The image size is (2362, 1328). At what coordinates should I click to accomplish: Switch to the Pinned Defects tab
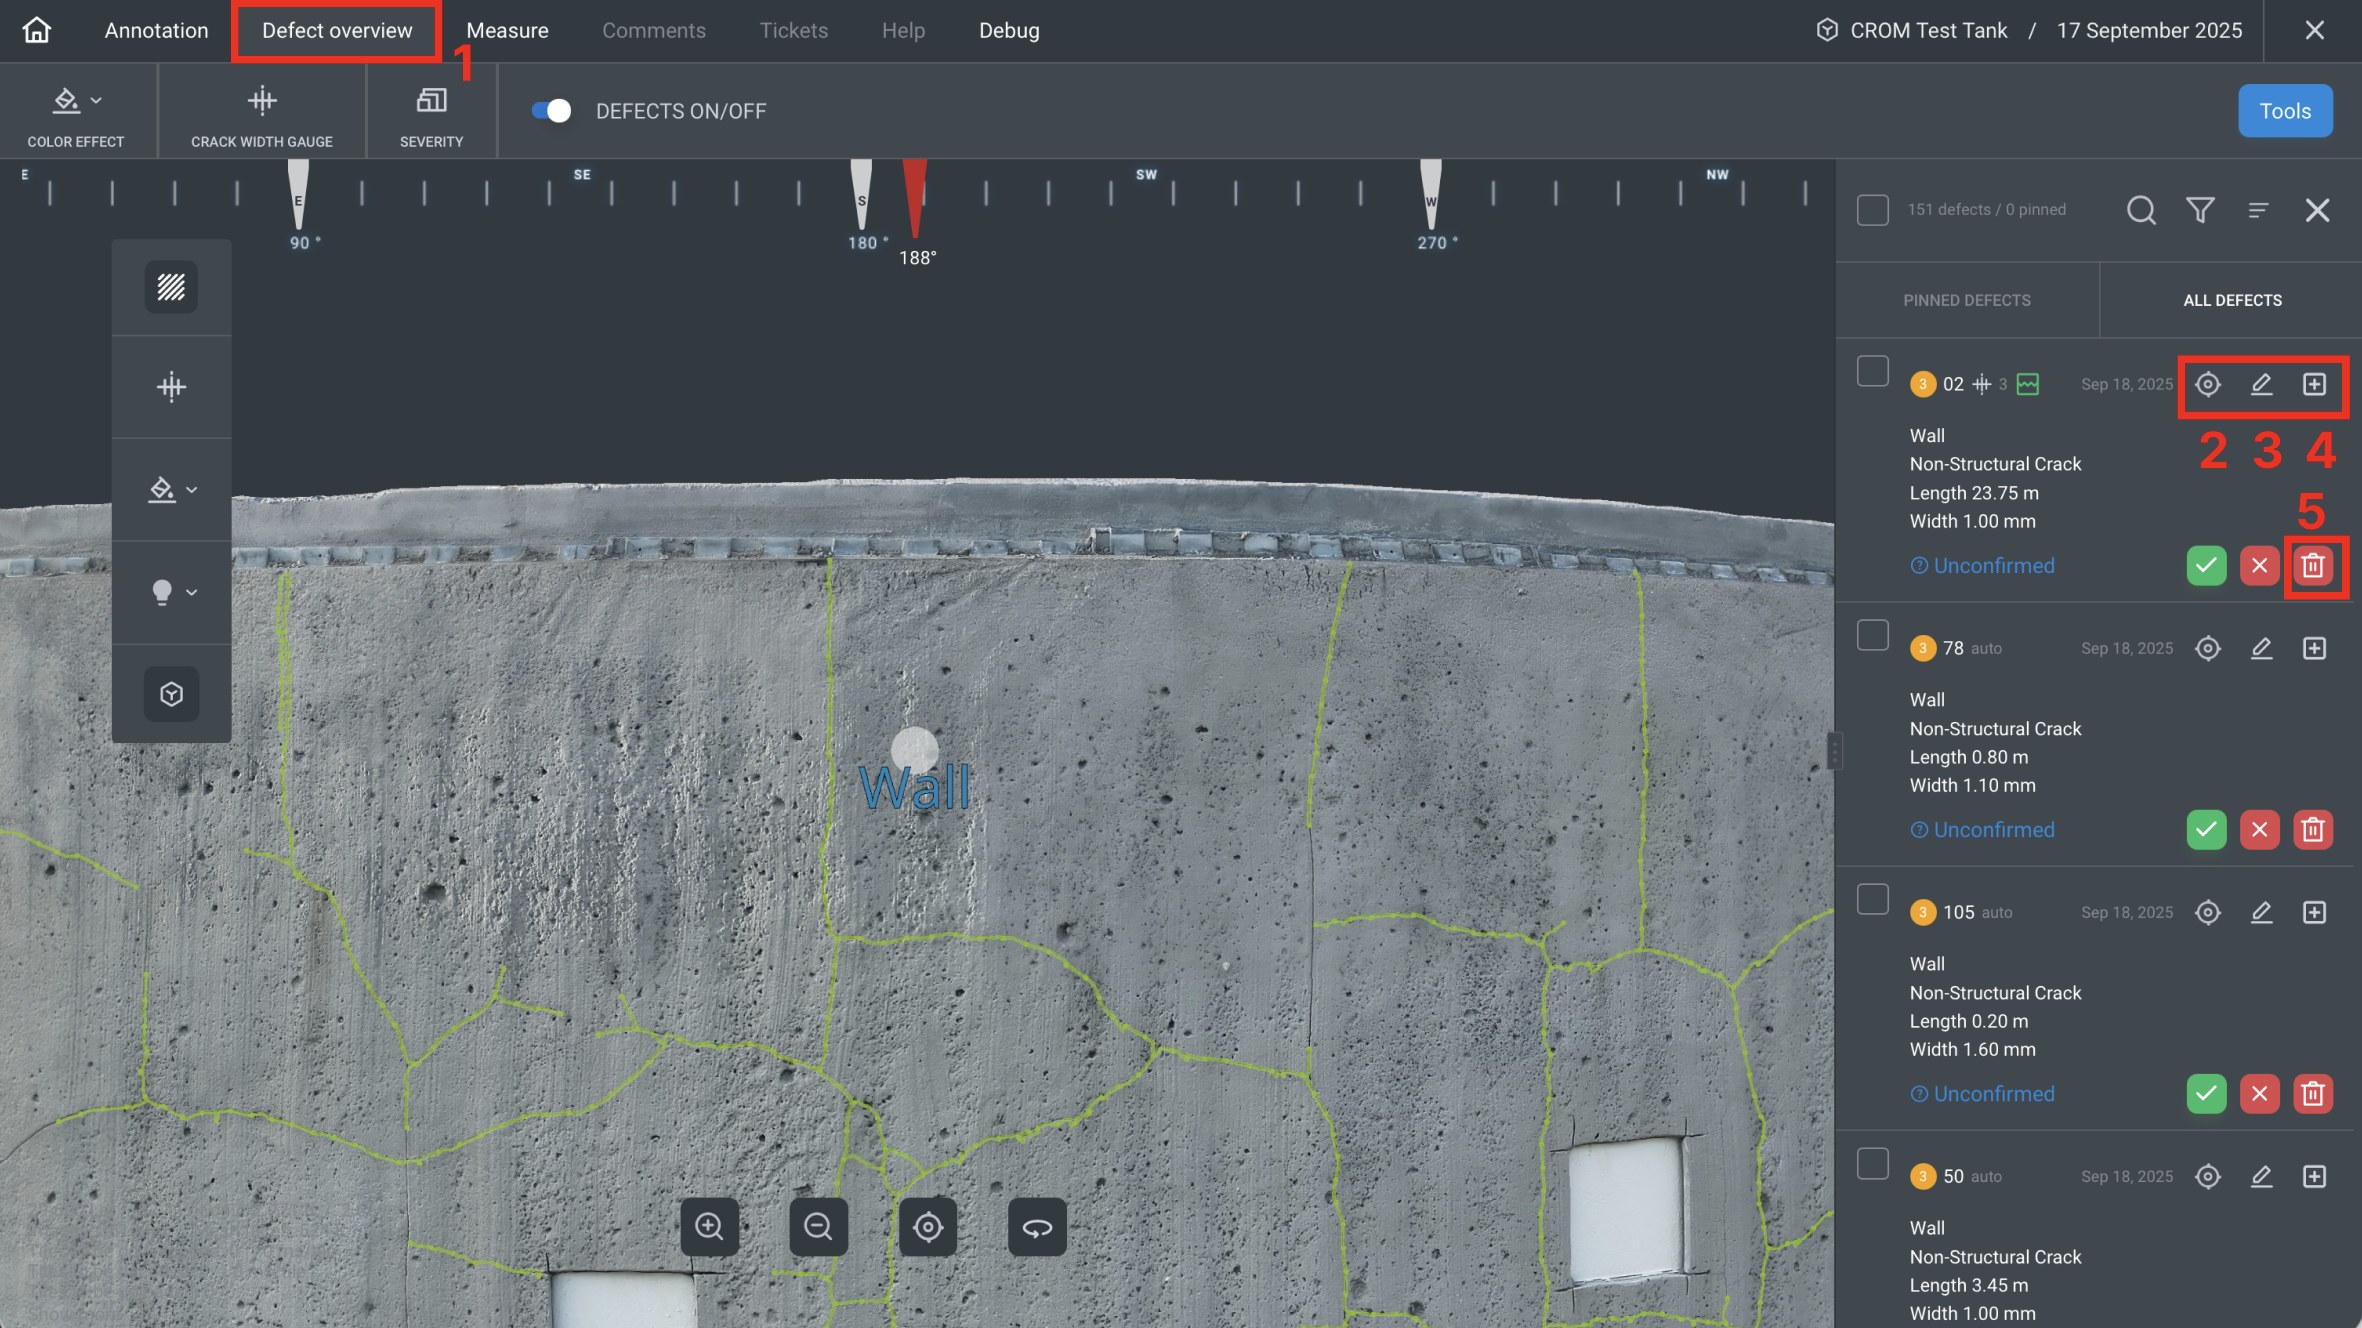[1966, 300]
